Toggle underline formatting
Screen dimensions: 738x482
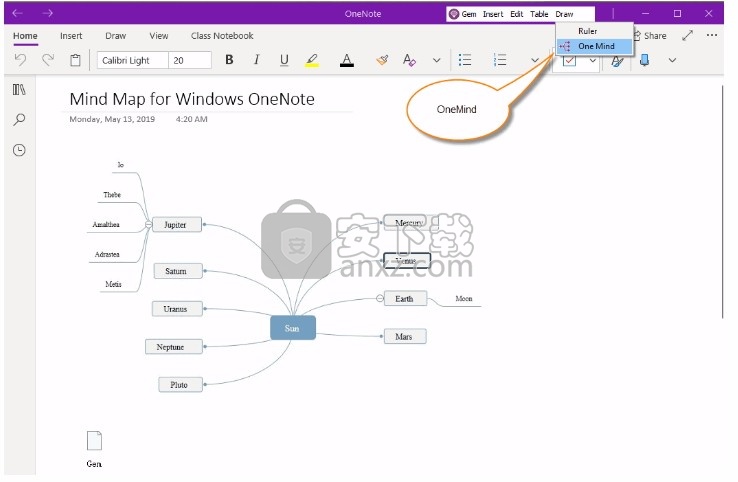click(284, 60)
